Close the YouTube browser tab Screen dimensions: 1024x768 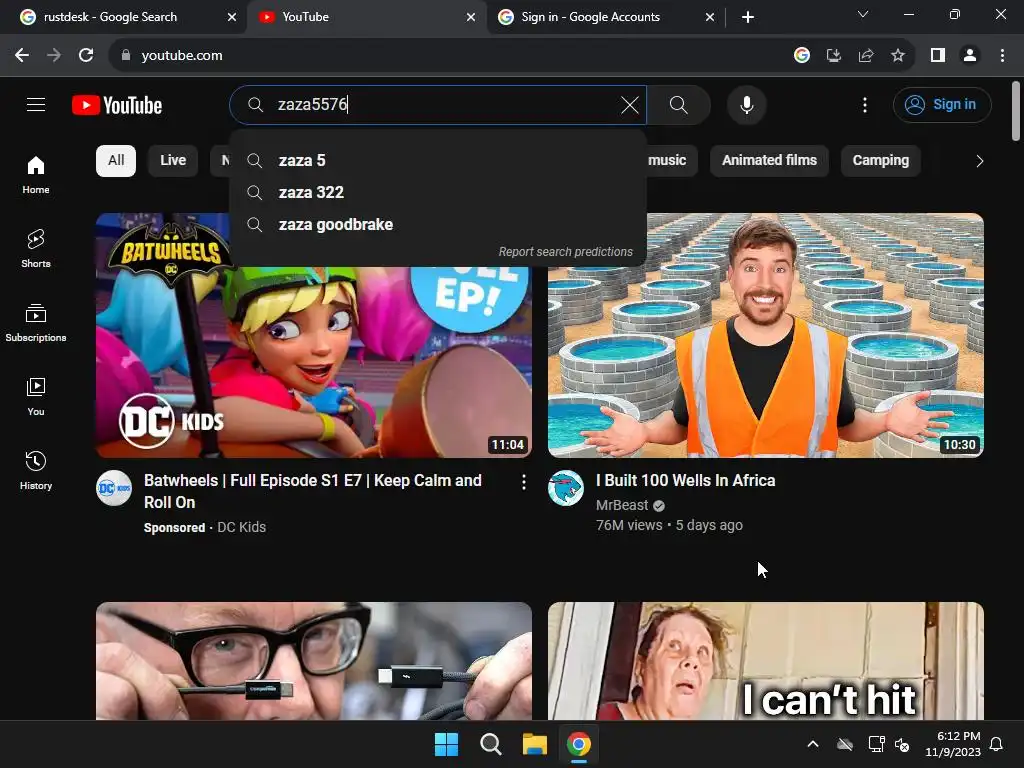470,17
